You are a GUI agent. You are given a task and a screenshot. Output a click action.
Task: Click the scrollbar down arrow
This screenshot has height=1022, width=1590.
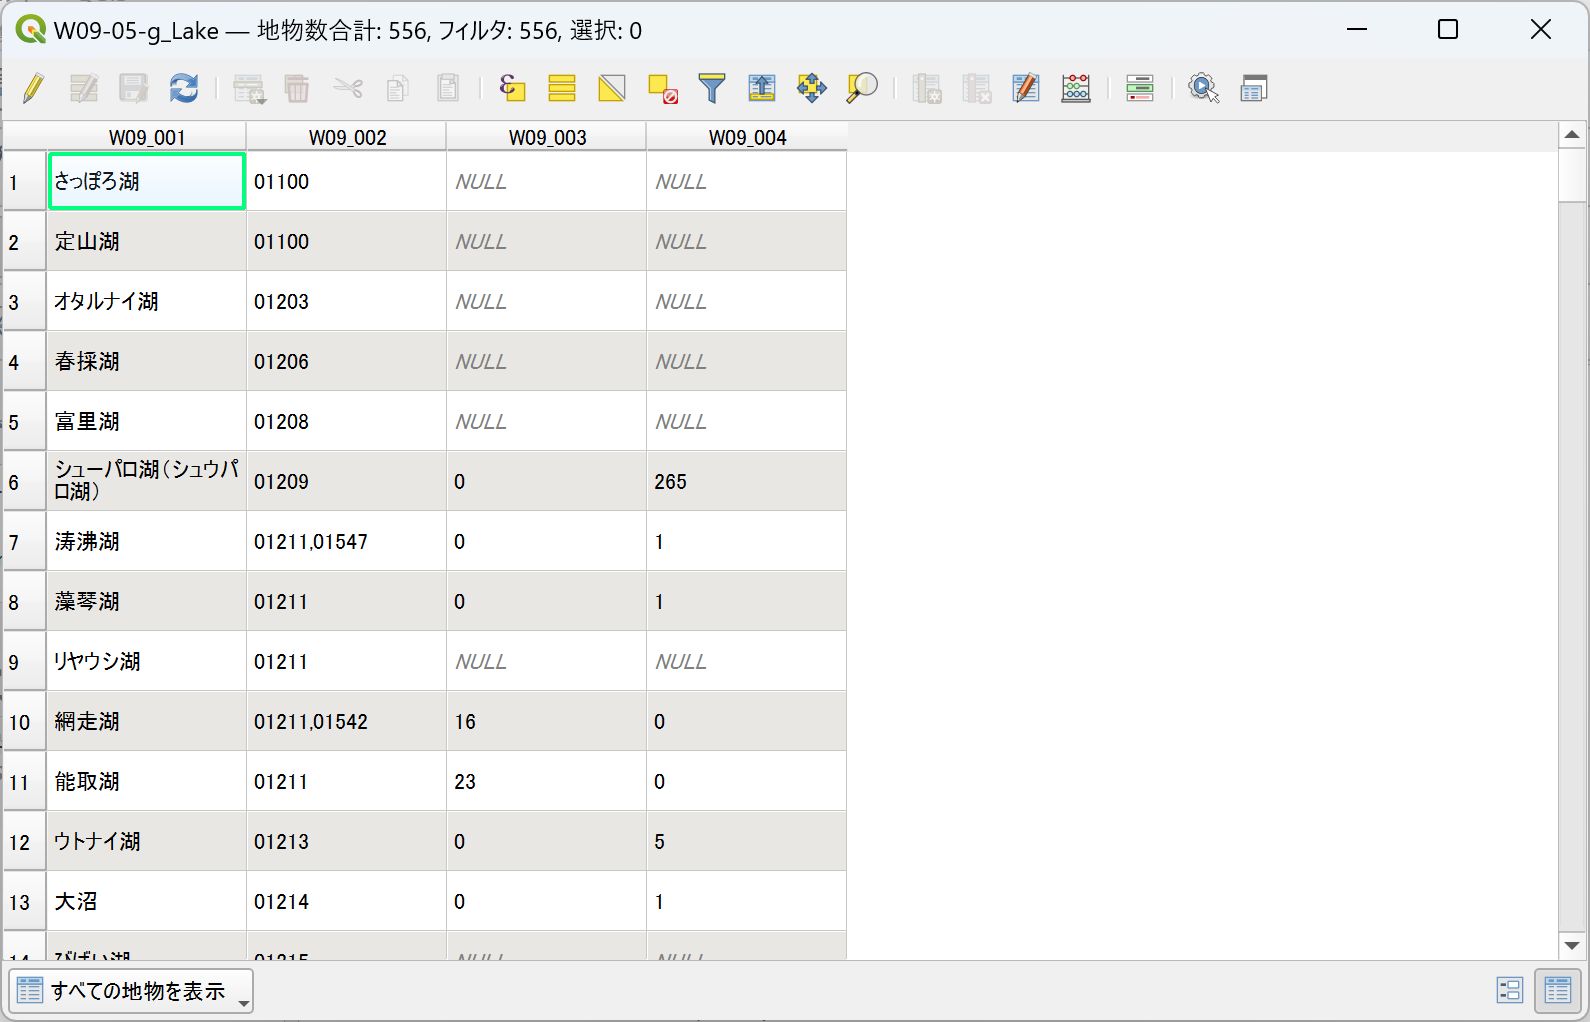[x=1571, y=946]
